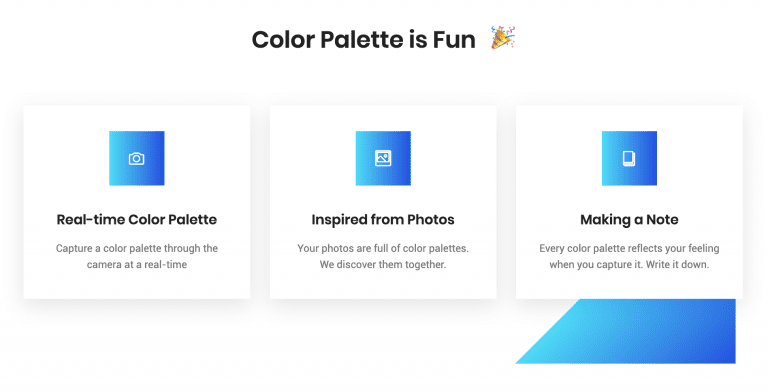
Task: Select the Making a Note heading
Action: pos(629,220)
